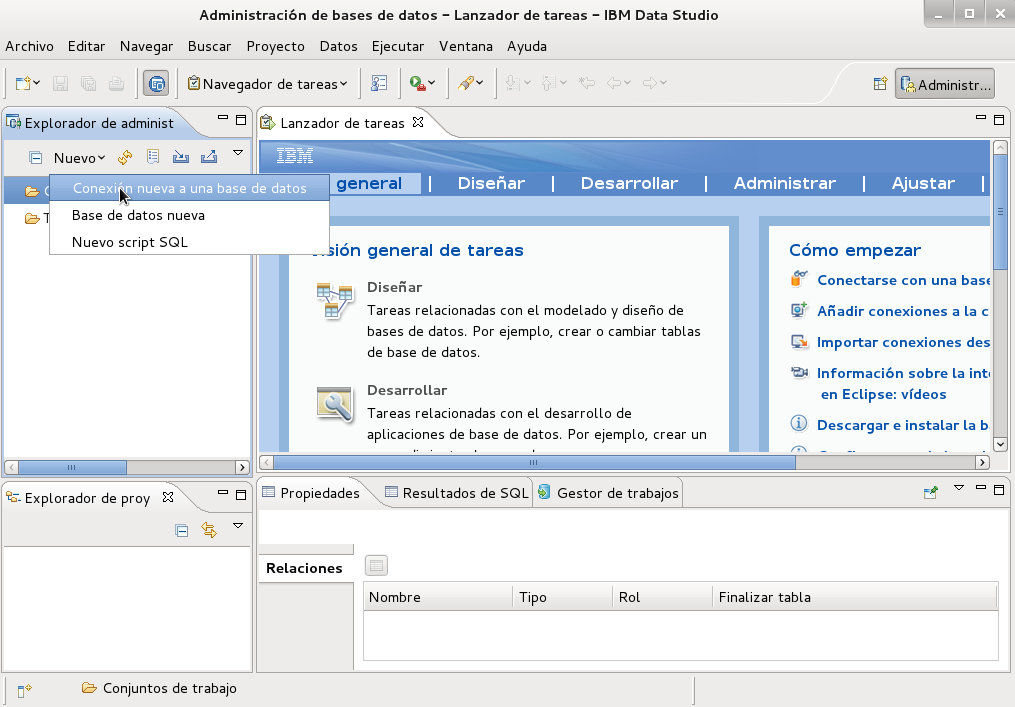Open the dropdown next to the flashlight icon

pos(480,83)
